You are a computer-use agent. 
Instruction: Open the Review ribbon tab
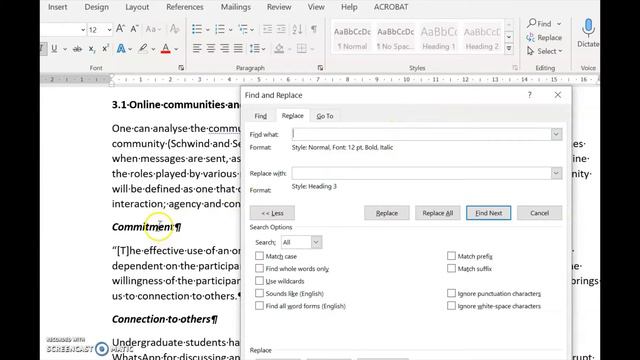point(279,7)
